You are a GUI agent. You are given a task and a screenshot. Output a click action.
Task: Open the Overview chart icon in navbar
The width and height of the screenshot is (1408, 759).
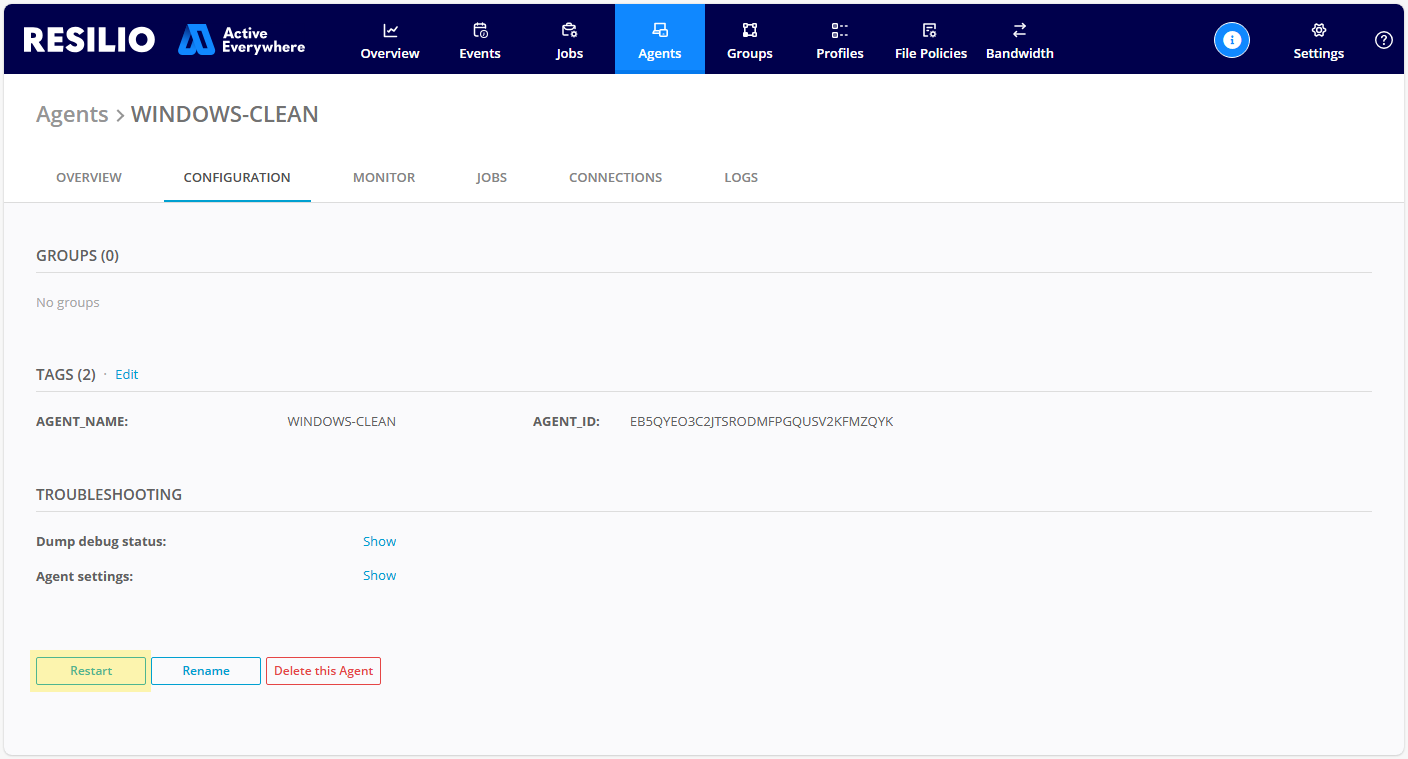[390, 30]
